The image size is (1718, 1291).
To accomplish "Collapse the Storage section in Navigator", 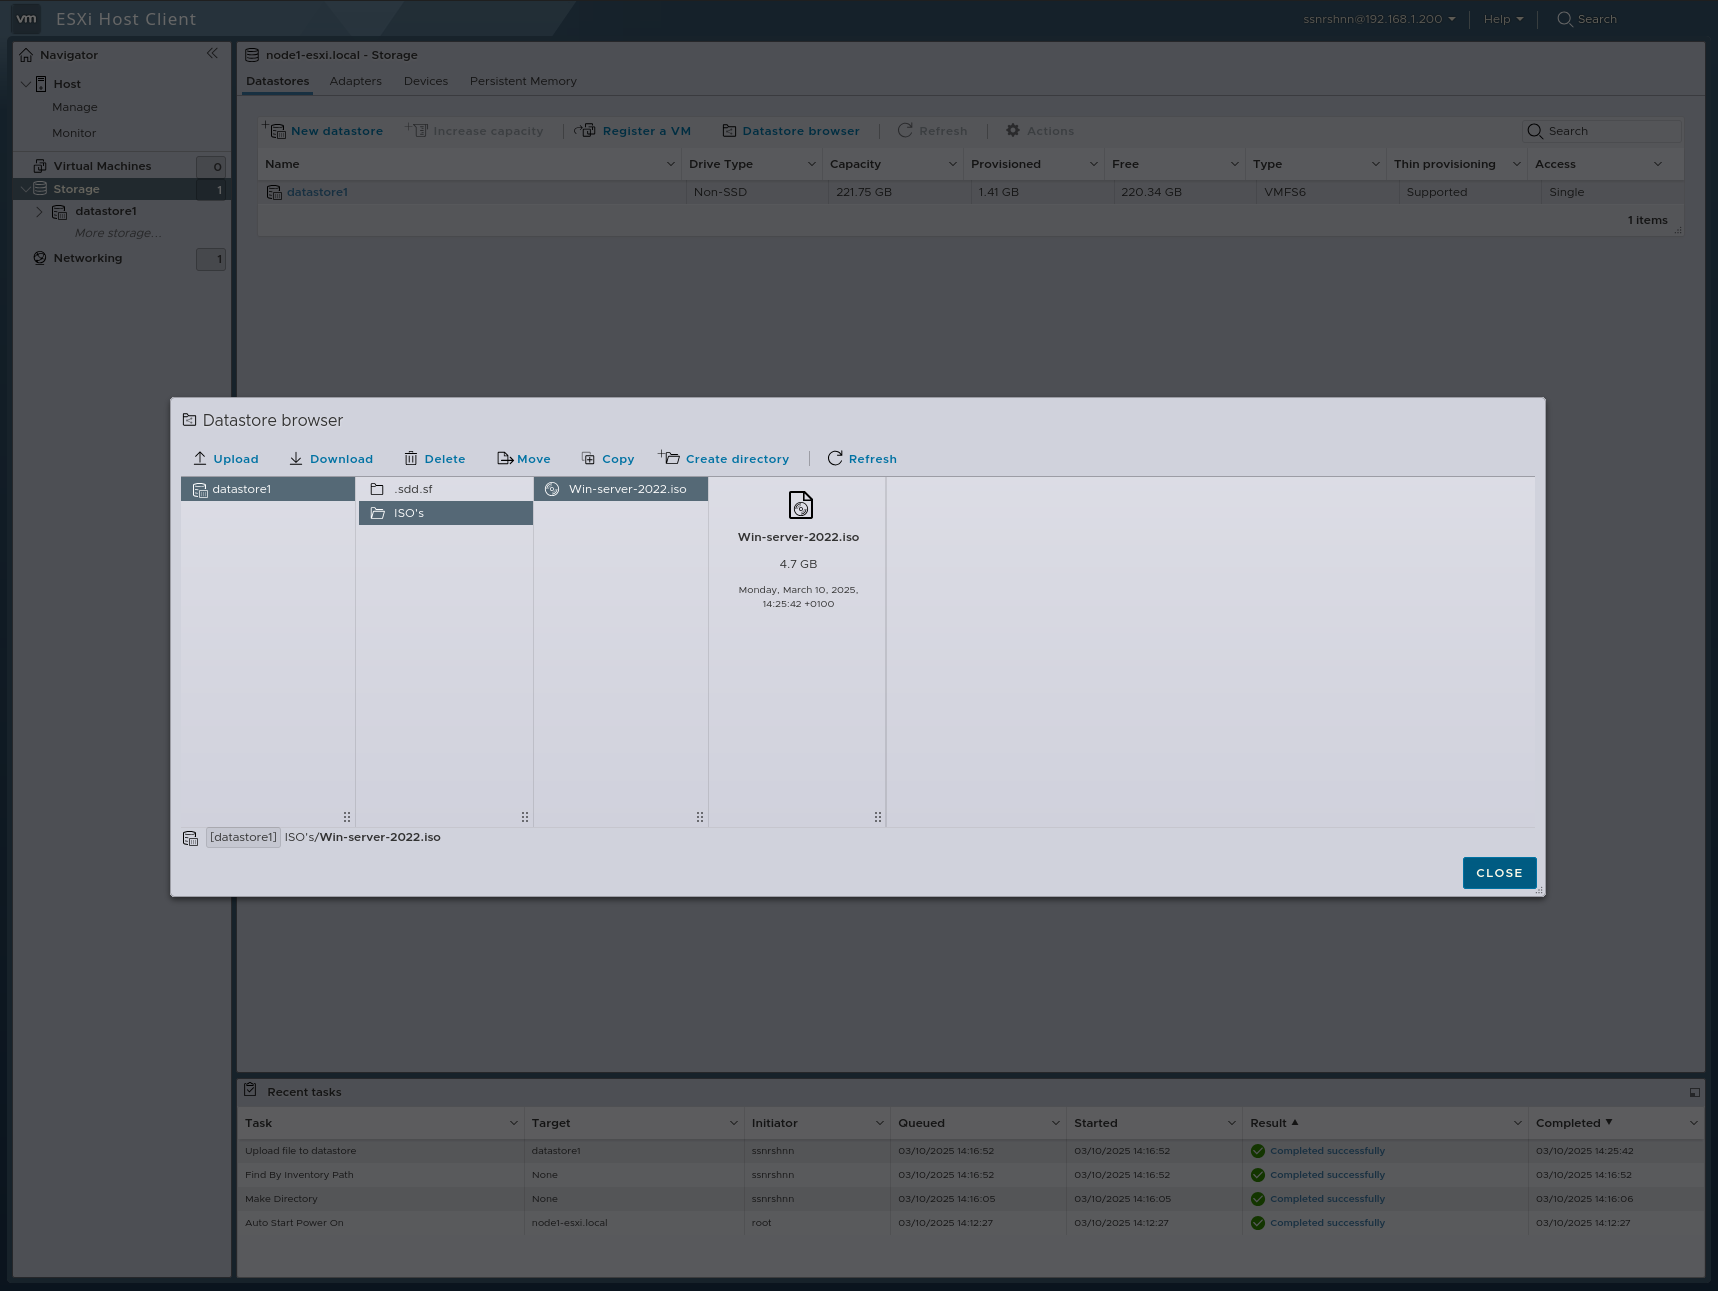I will (x=24, y=188).
